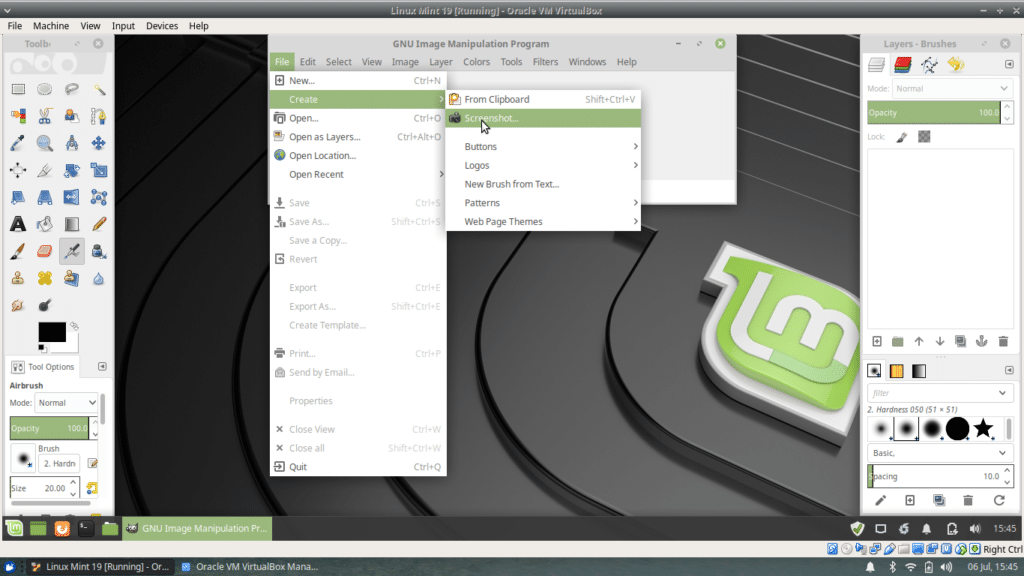Toggle lock pixels for the active layer
The image size is (1024, 576).
click(x=901, y=135)
